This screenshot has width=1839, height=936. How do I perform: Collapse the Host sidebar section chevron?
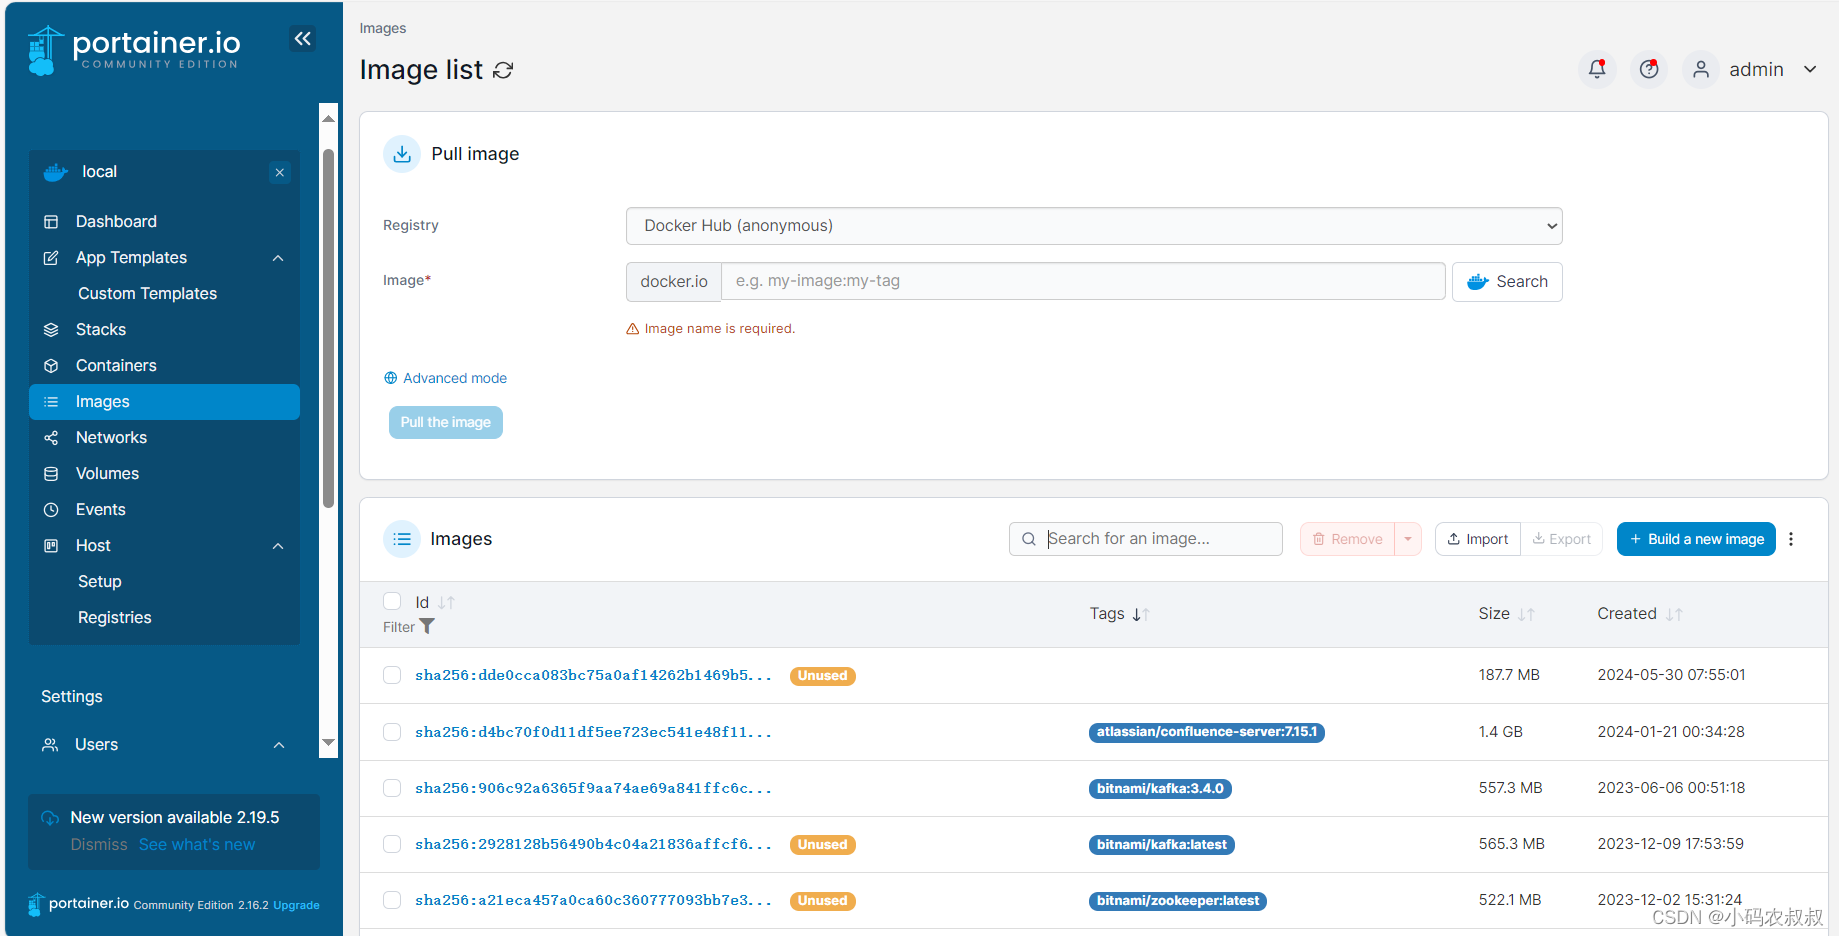point(278,546)
